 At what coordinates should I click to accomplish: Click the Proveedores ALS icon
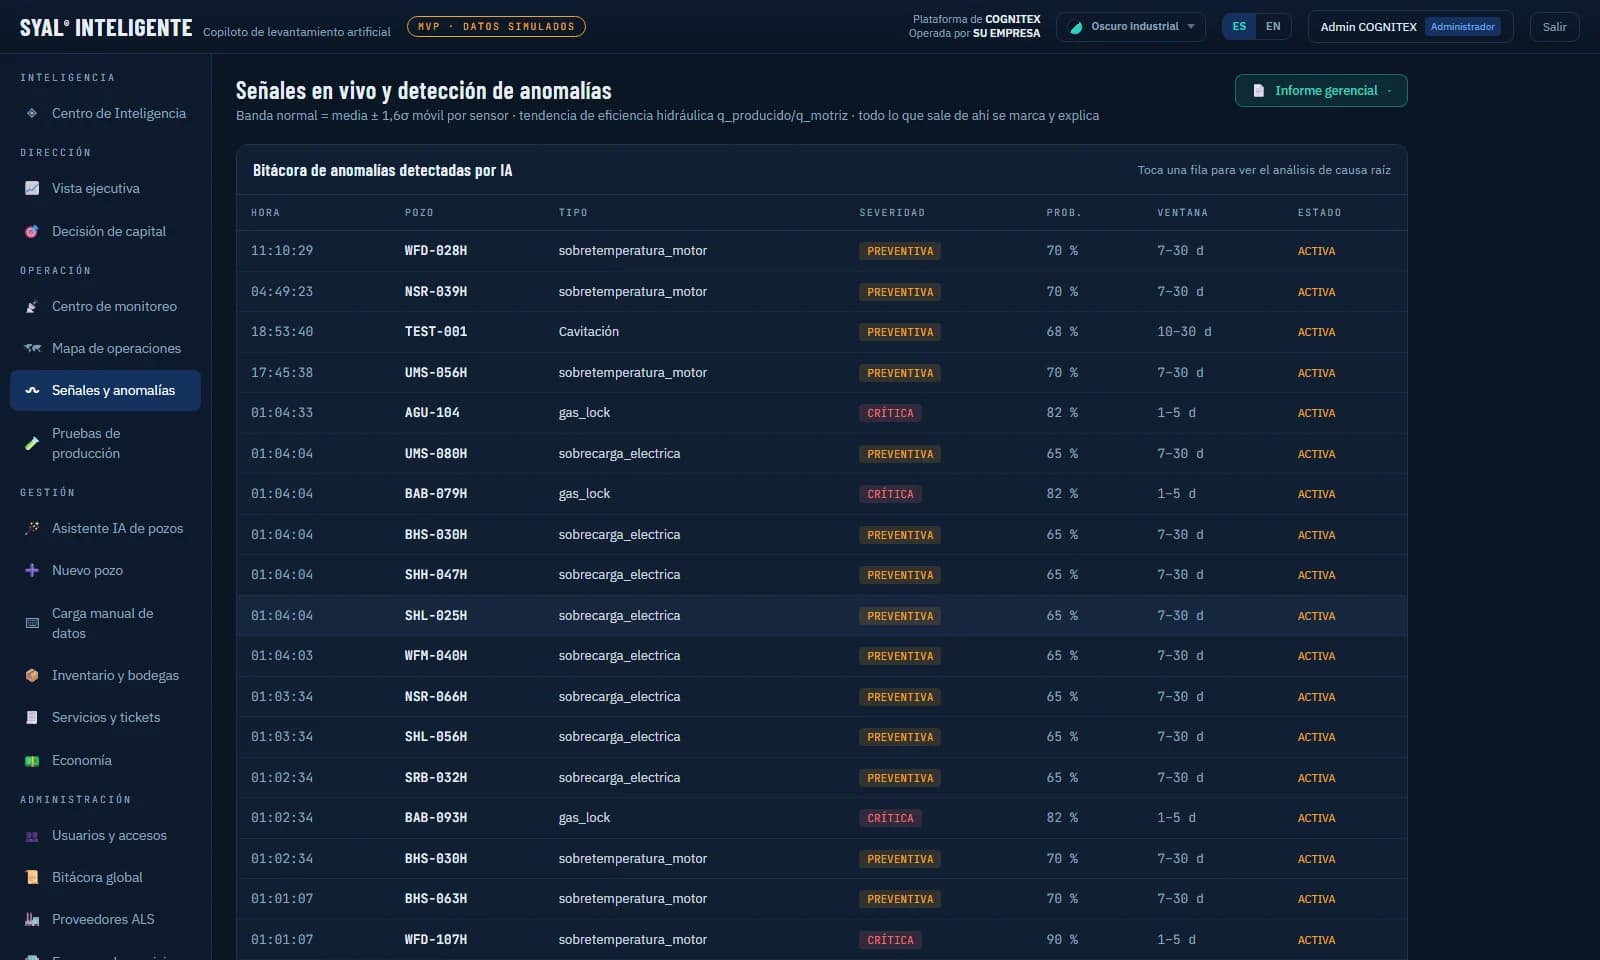point(32,920)
